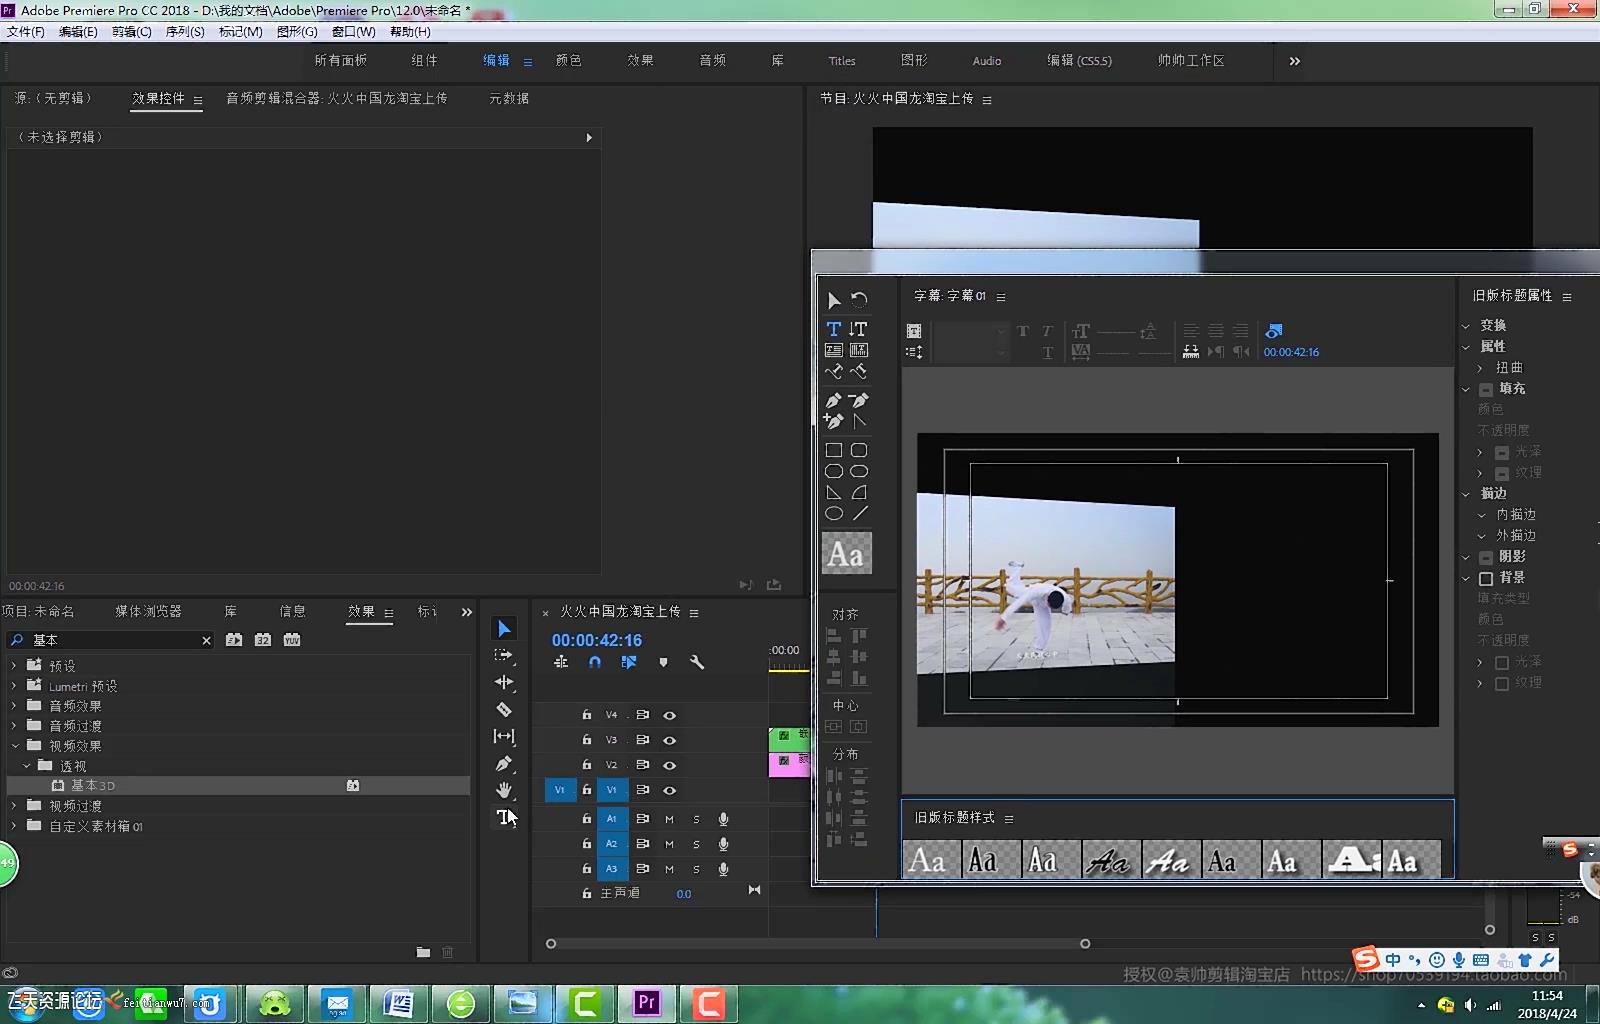Apply the first Aa title style swatch
Screen dimensions: 1600x1024
(x=931, y=860)
